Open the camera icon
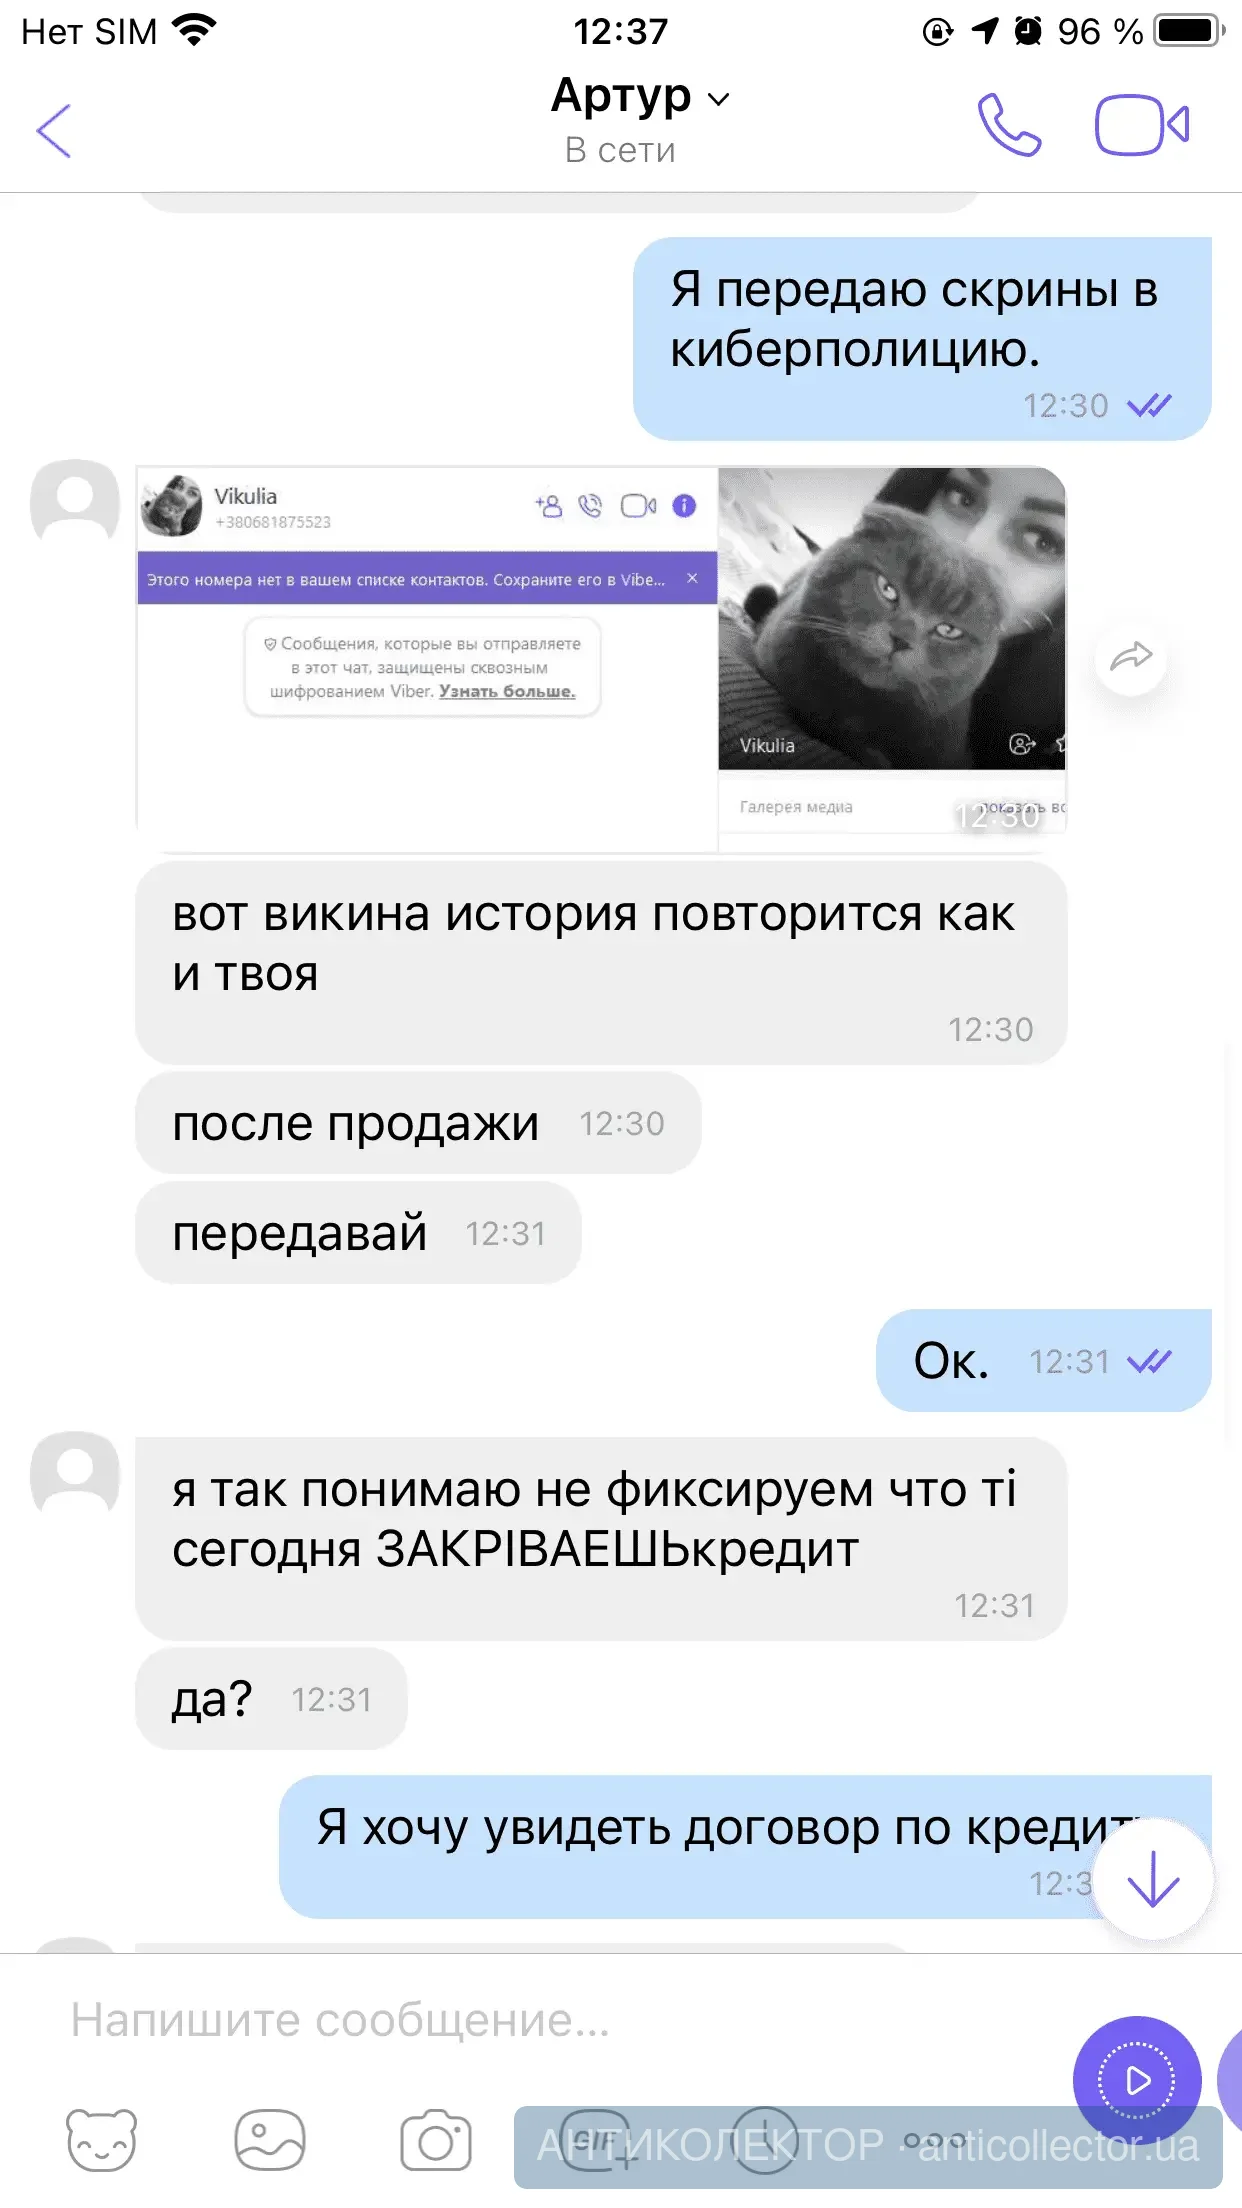Viewport: 1242px width, 2208px height. click(436, 2140)
